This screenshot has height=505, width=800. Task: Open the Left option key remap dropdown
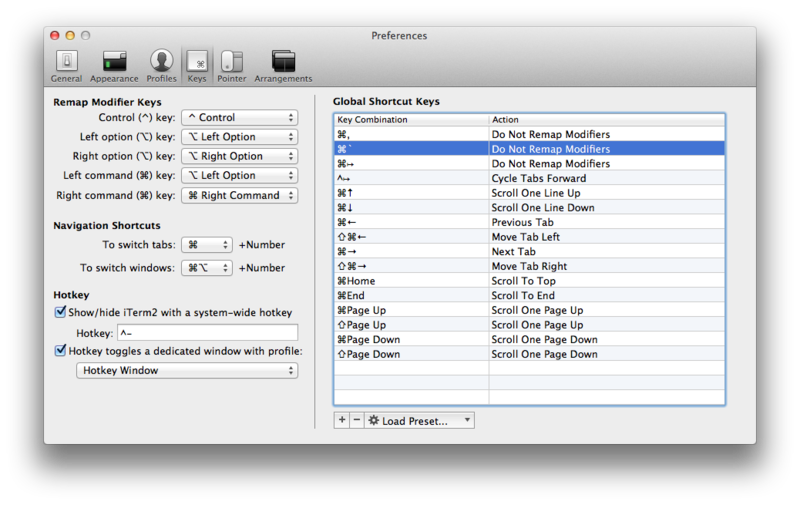(x=240, y=137)
